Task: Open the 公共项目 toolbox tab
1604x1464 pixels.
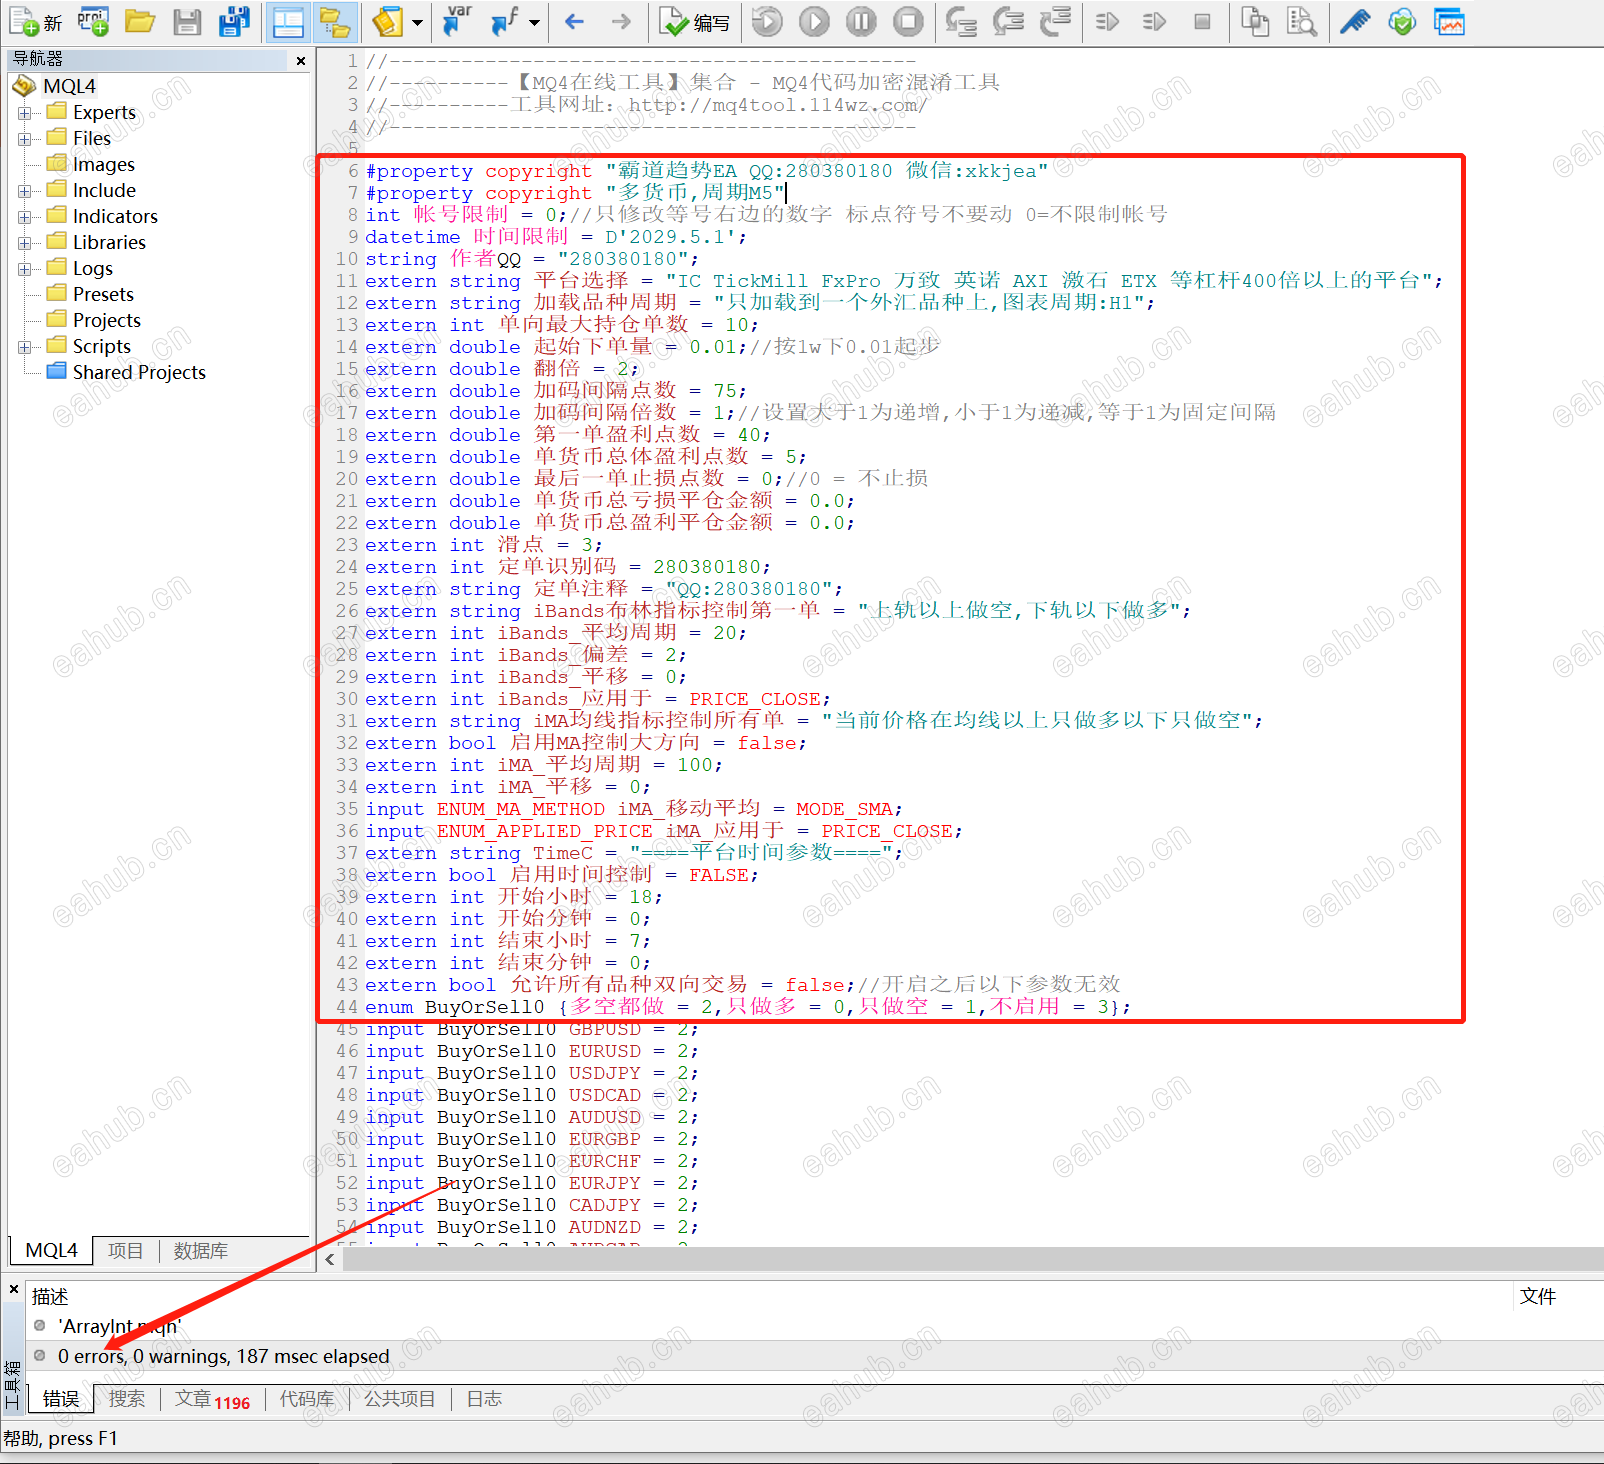Action: [399, 1399]
